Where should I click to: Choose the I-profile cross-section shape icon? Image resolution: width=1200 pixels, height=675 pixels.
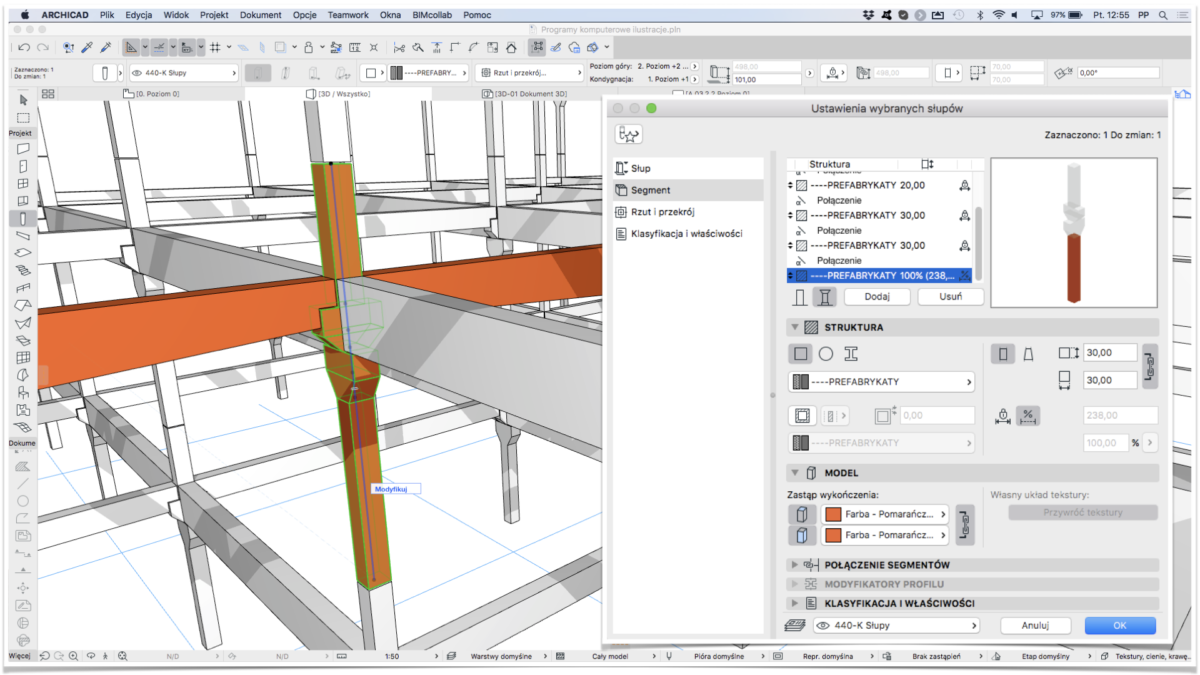coord(851,353)
